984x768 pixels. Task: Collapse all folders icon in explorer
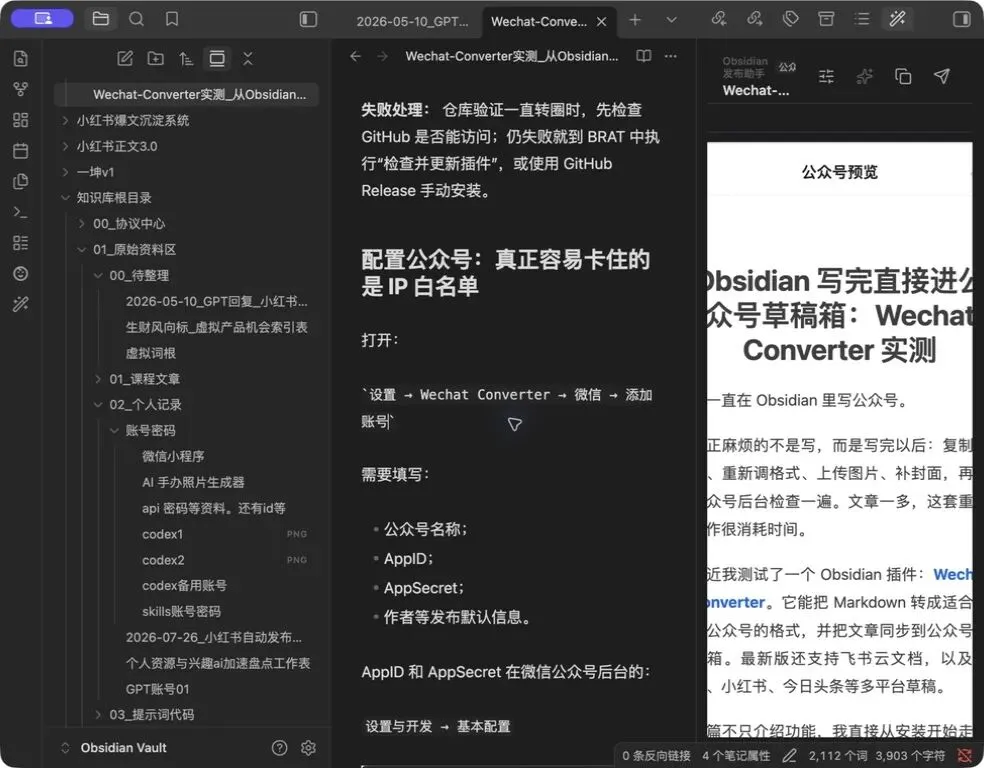(248, 58)
